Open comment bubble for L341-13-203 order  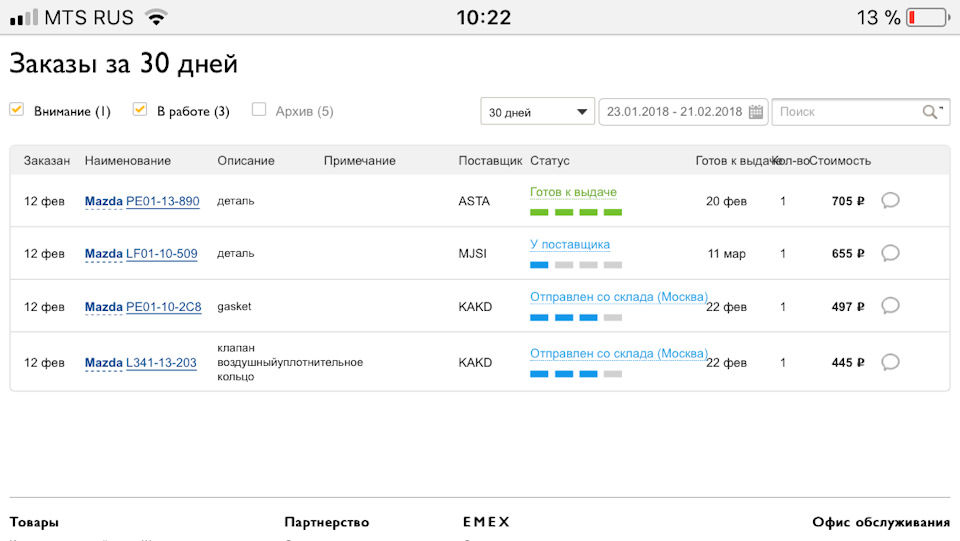(x=890, y=362)
